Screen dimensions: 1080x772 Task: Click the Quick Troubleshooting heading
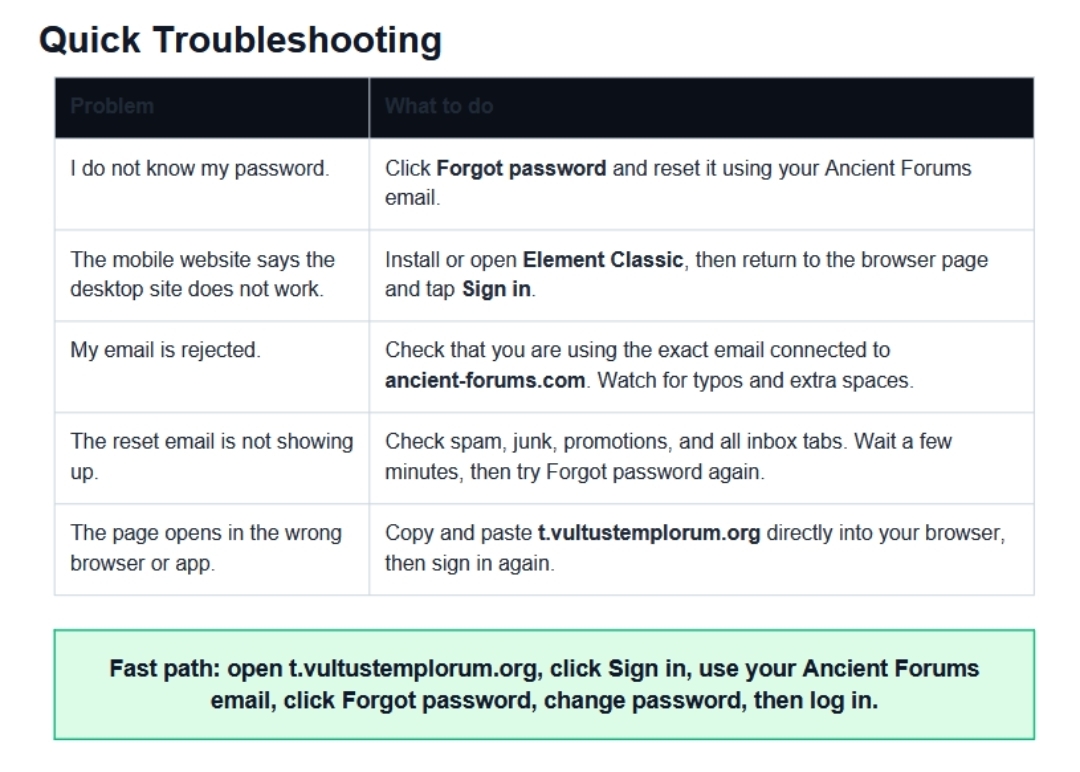pos(240,41)
